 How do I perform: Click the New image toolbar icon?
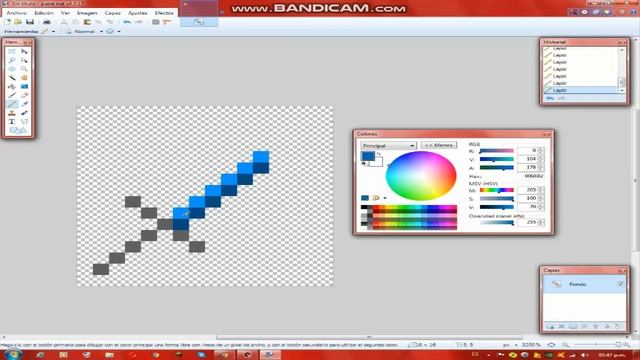click(8, 22)
